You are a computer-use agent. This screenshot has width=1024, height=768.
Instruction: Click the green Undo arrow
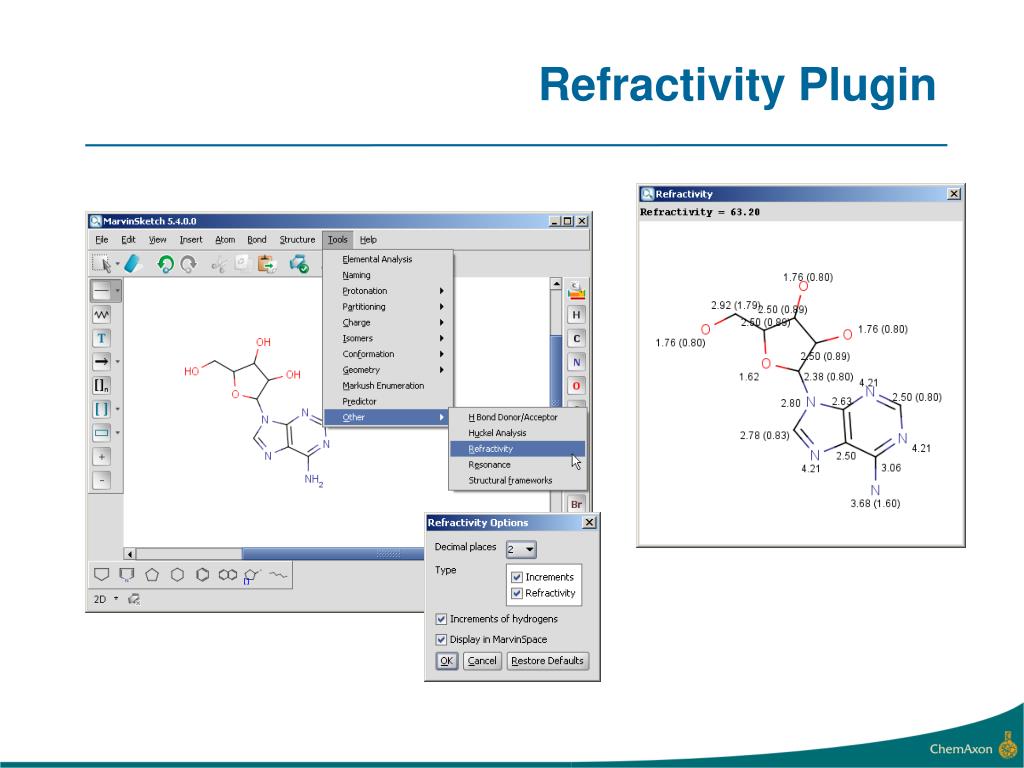[x=165, y=264]
